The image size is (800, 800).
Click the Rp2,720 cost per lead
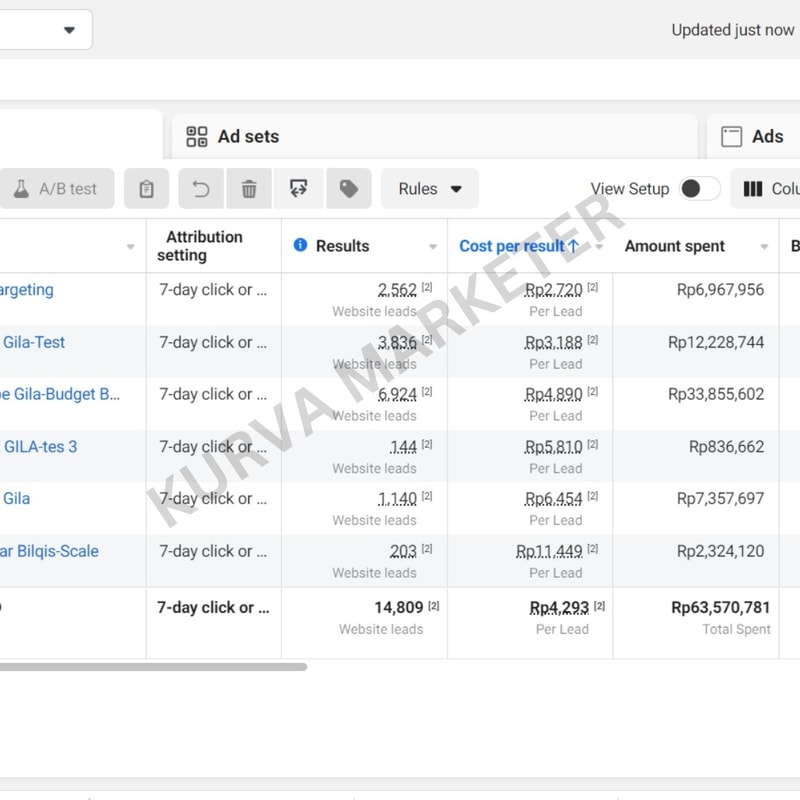[x=554, y=290]
